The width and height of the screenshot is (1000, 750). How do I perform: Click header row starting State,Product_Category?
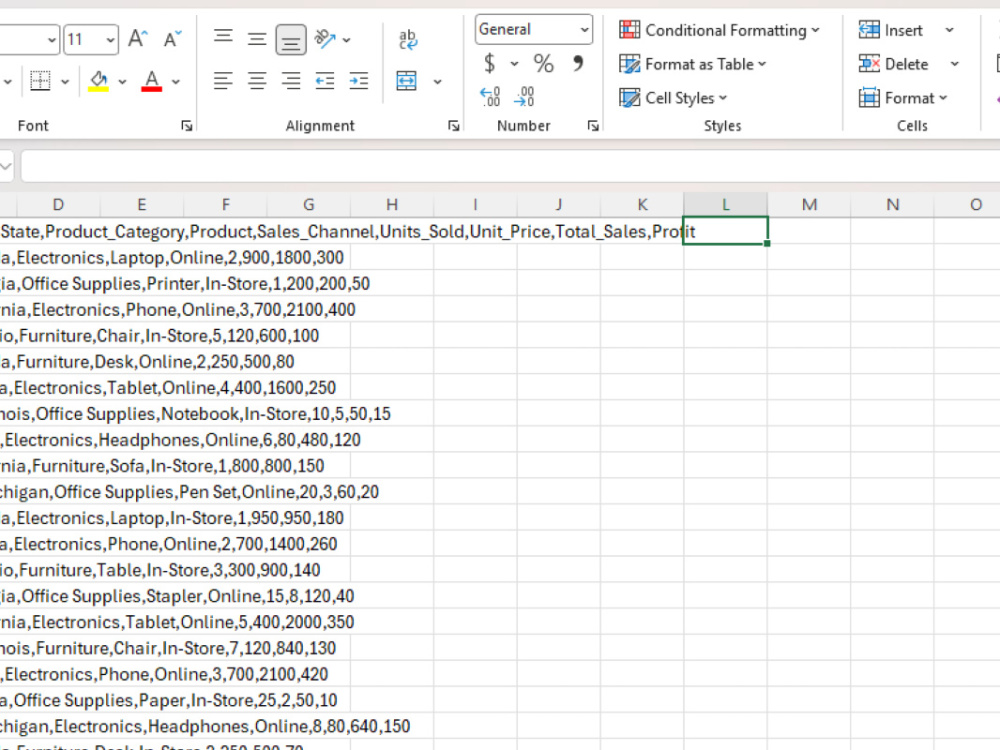(x=348, y=232)
